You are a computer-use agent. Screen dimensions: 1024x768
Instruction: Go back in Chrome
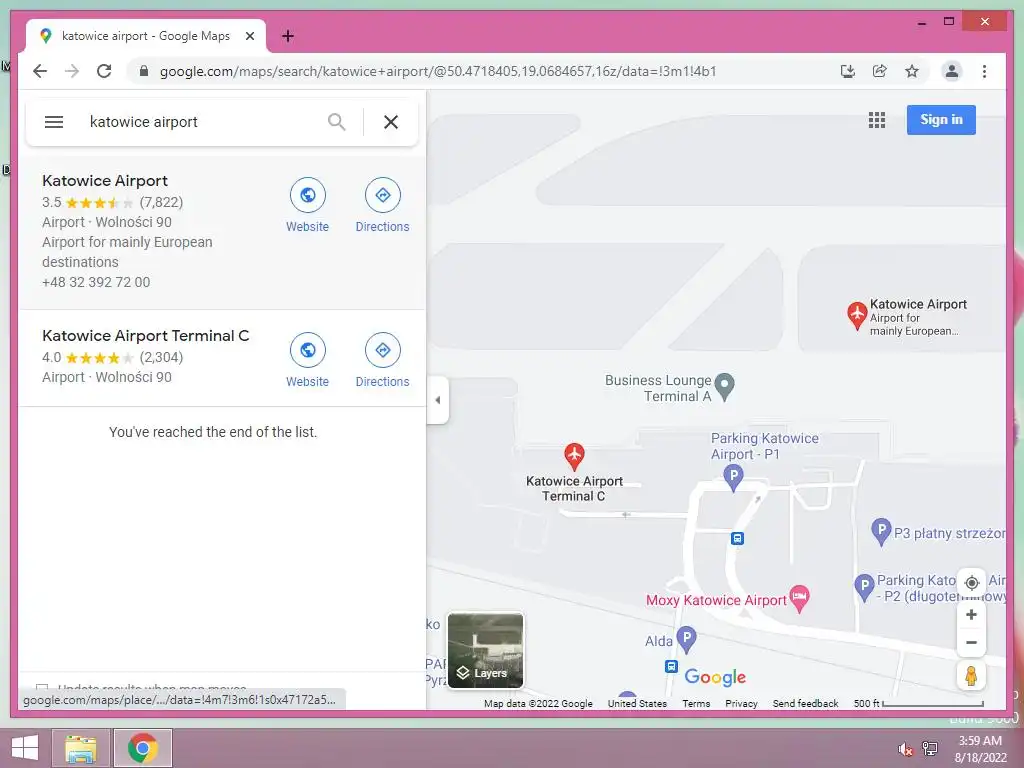40,71
